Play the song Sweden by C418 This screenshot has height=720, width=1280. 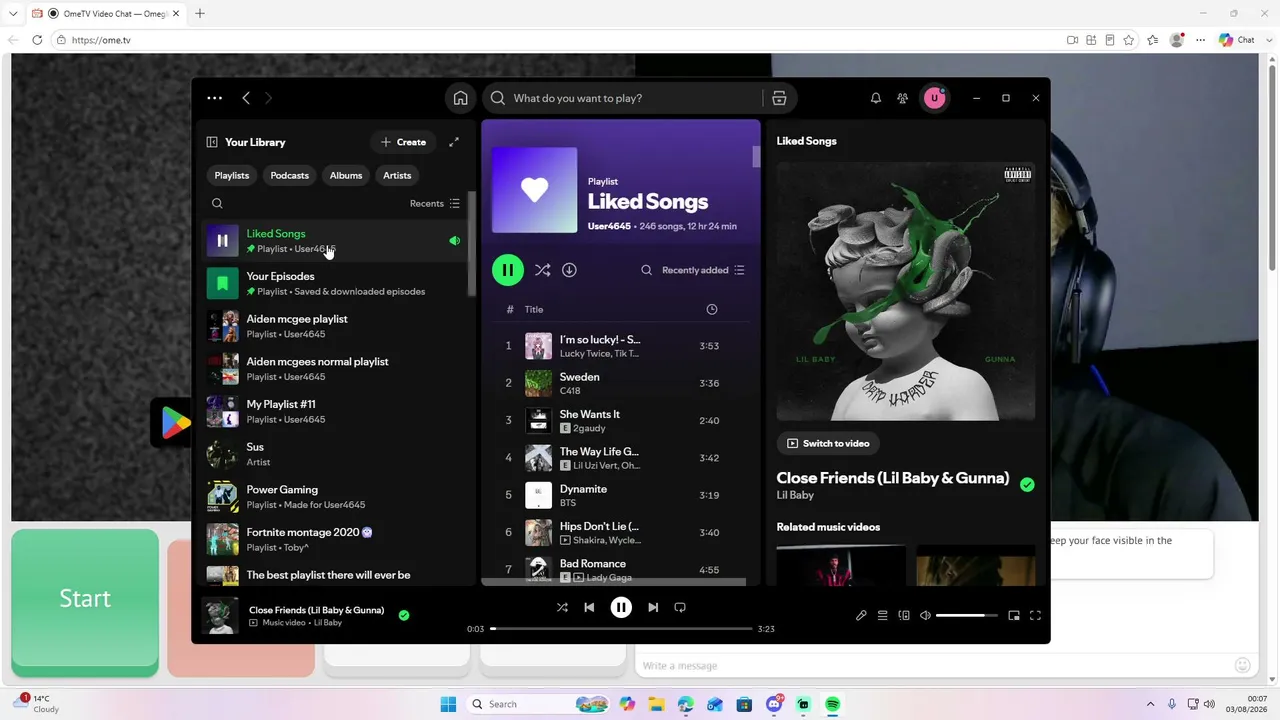click(x=622, y=383)
